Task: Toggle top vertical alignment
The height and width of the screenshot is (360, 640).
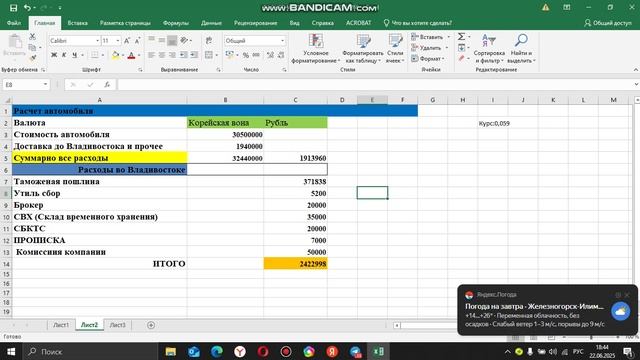Action: coord(151,40)
